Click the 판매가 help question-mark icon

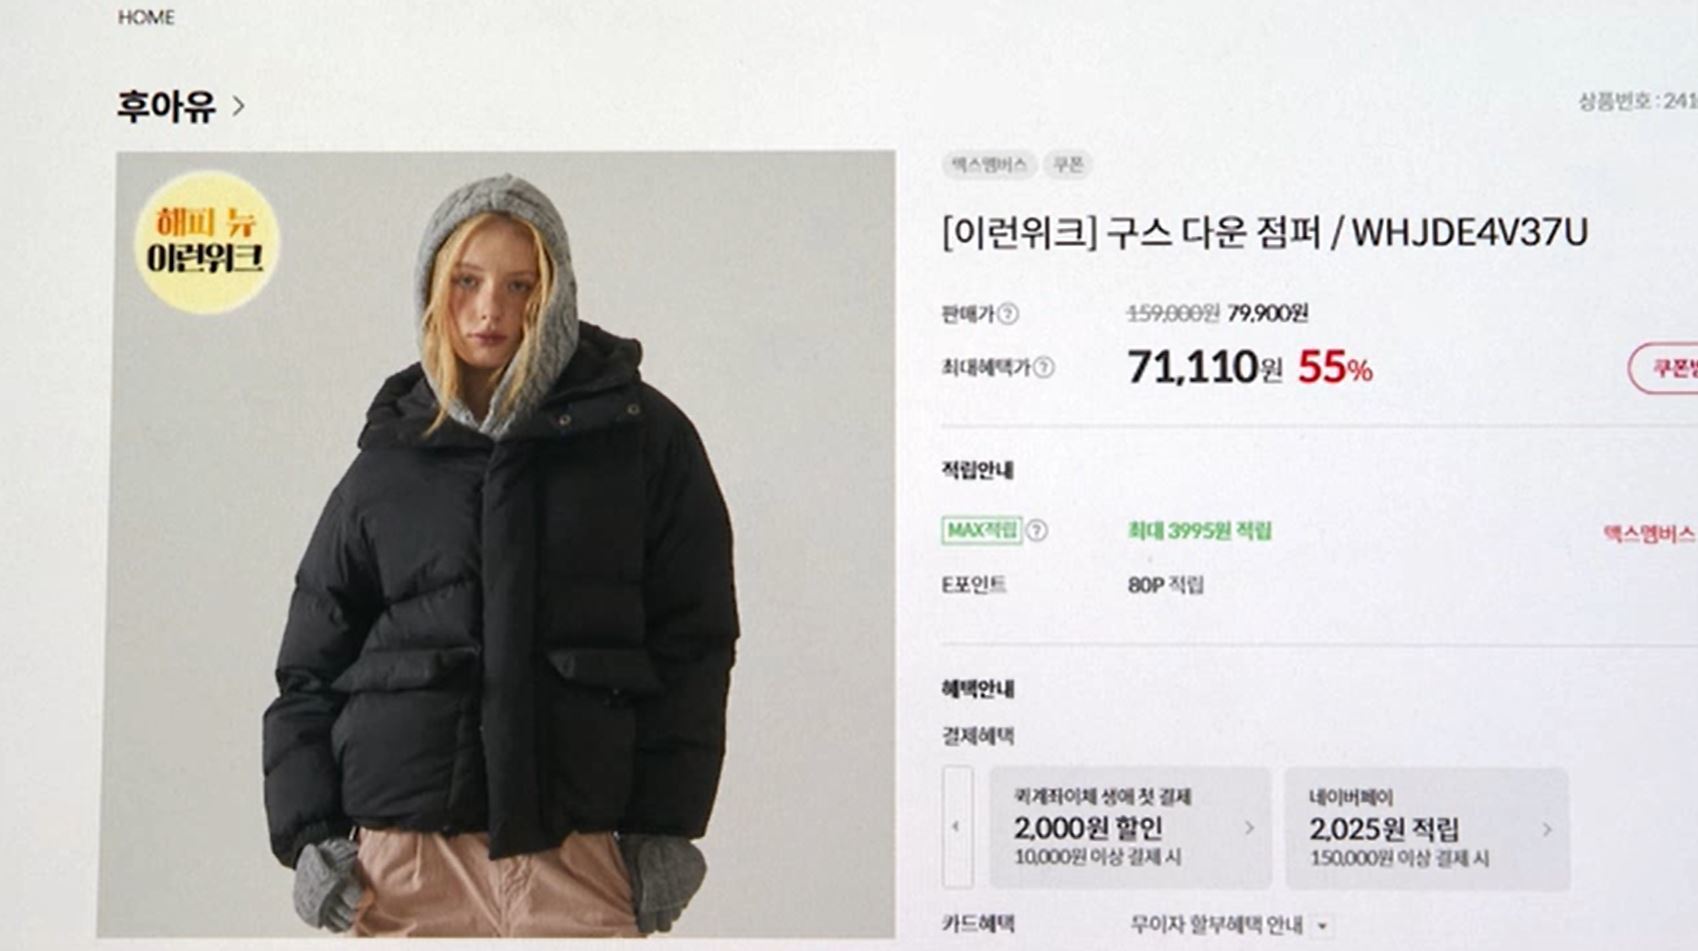pyautogui.click(x=1008, y=314)
